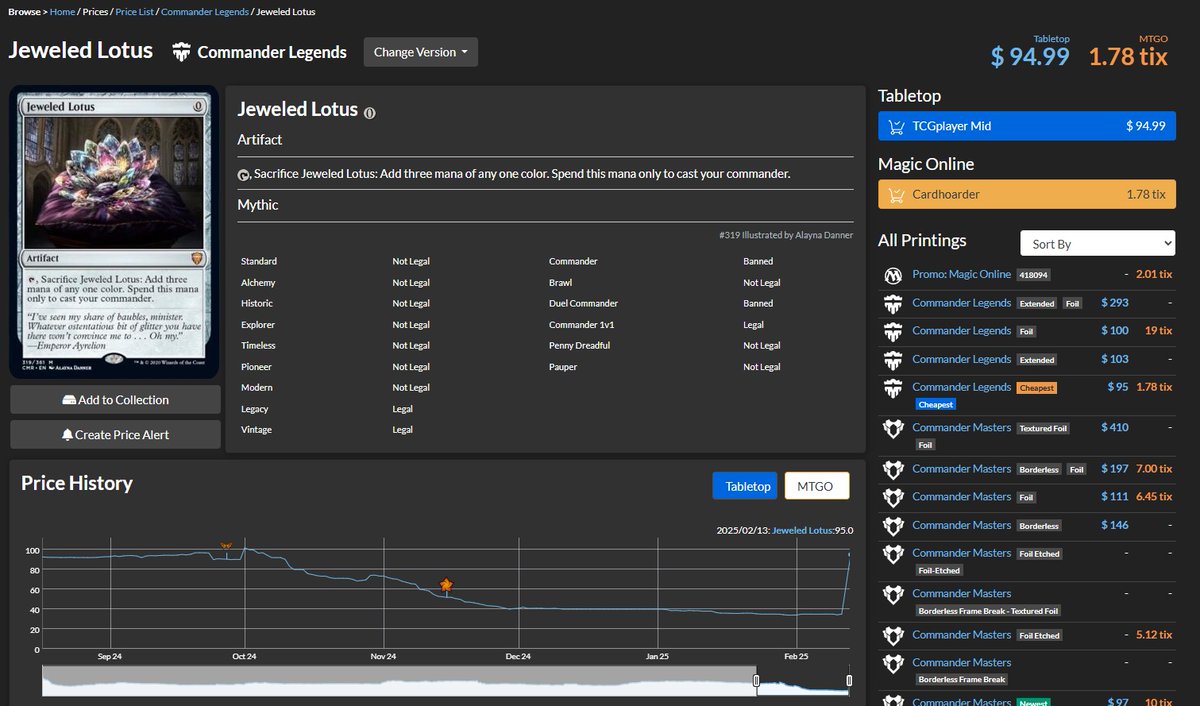This screenshot has width=1200, height=706.
Task: Click set icon of Commander Masters Textured Foil row
Action: (894, 428)
